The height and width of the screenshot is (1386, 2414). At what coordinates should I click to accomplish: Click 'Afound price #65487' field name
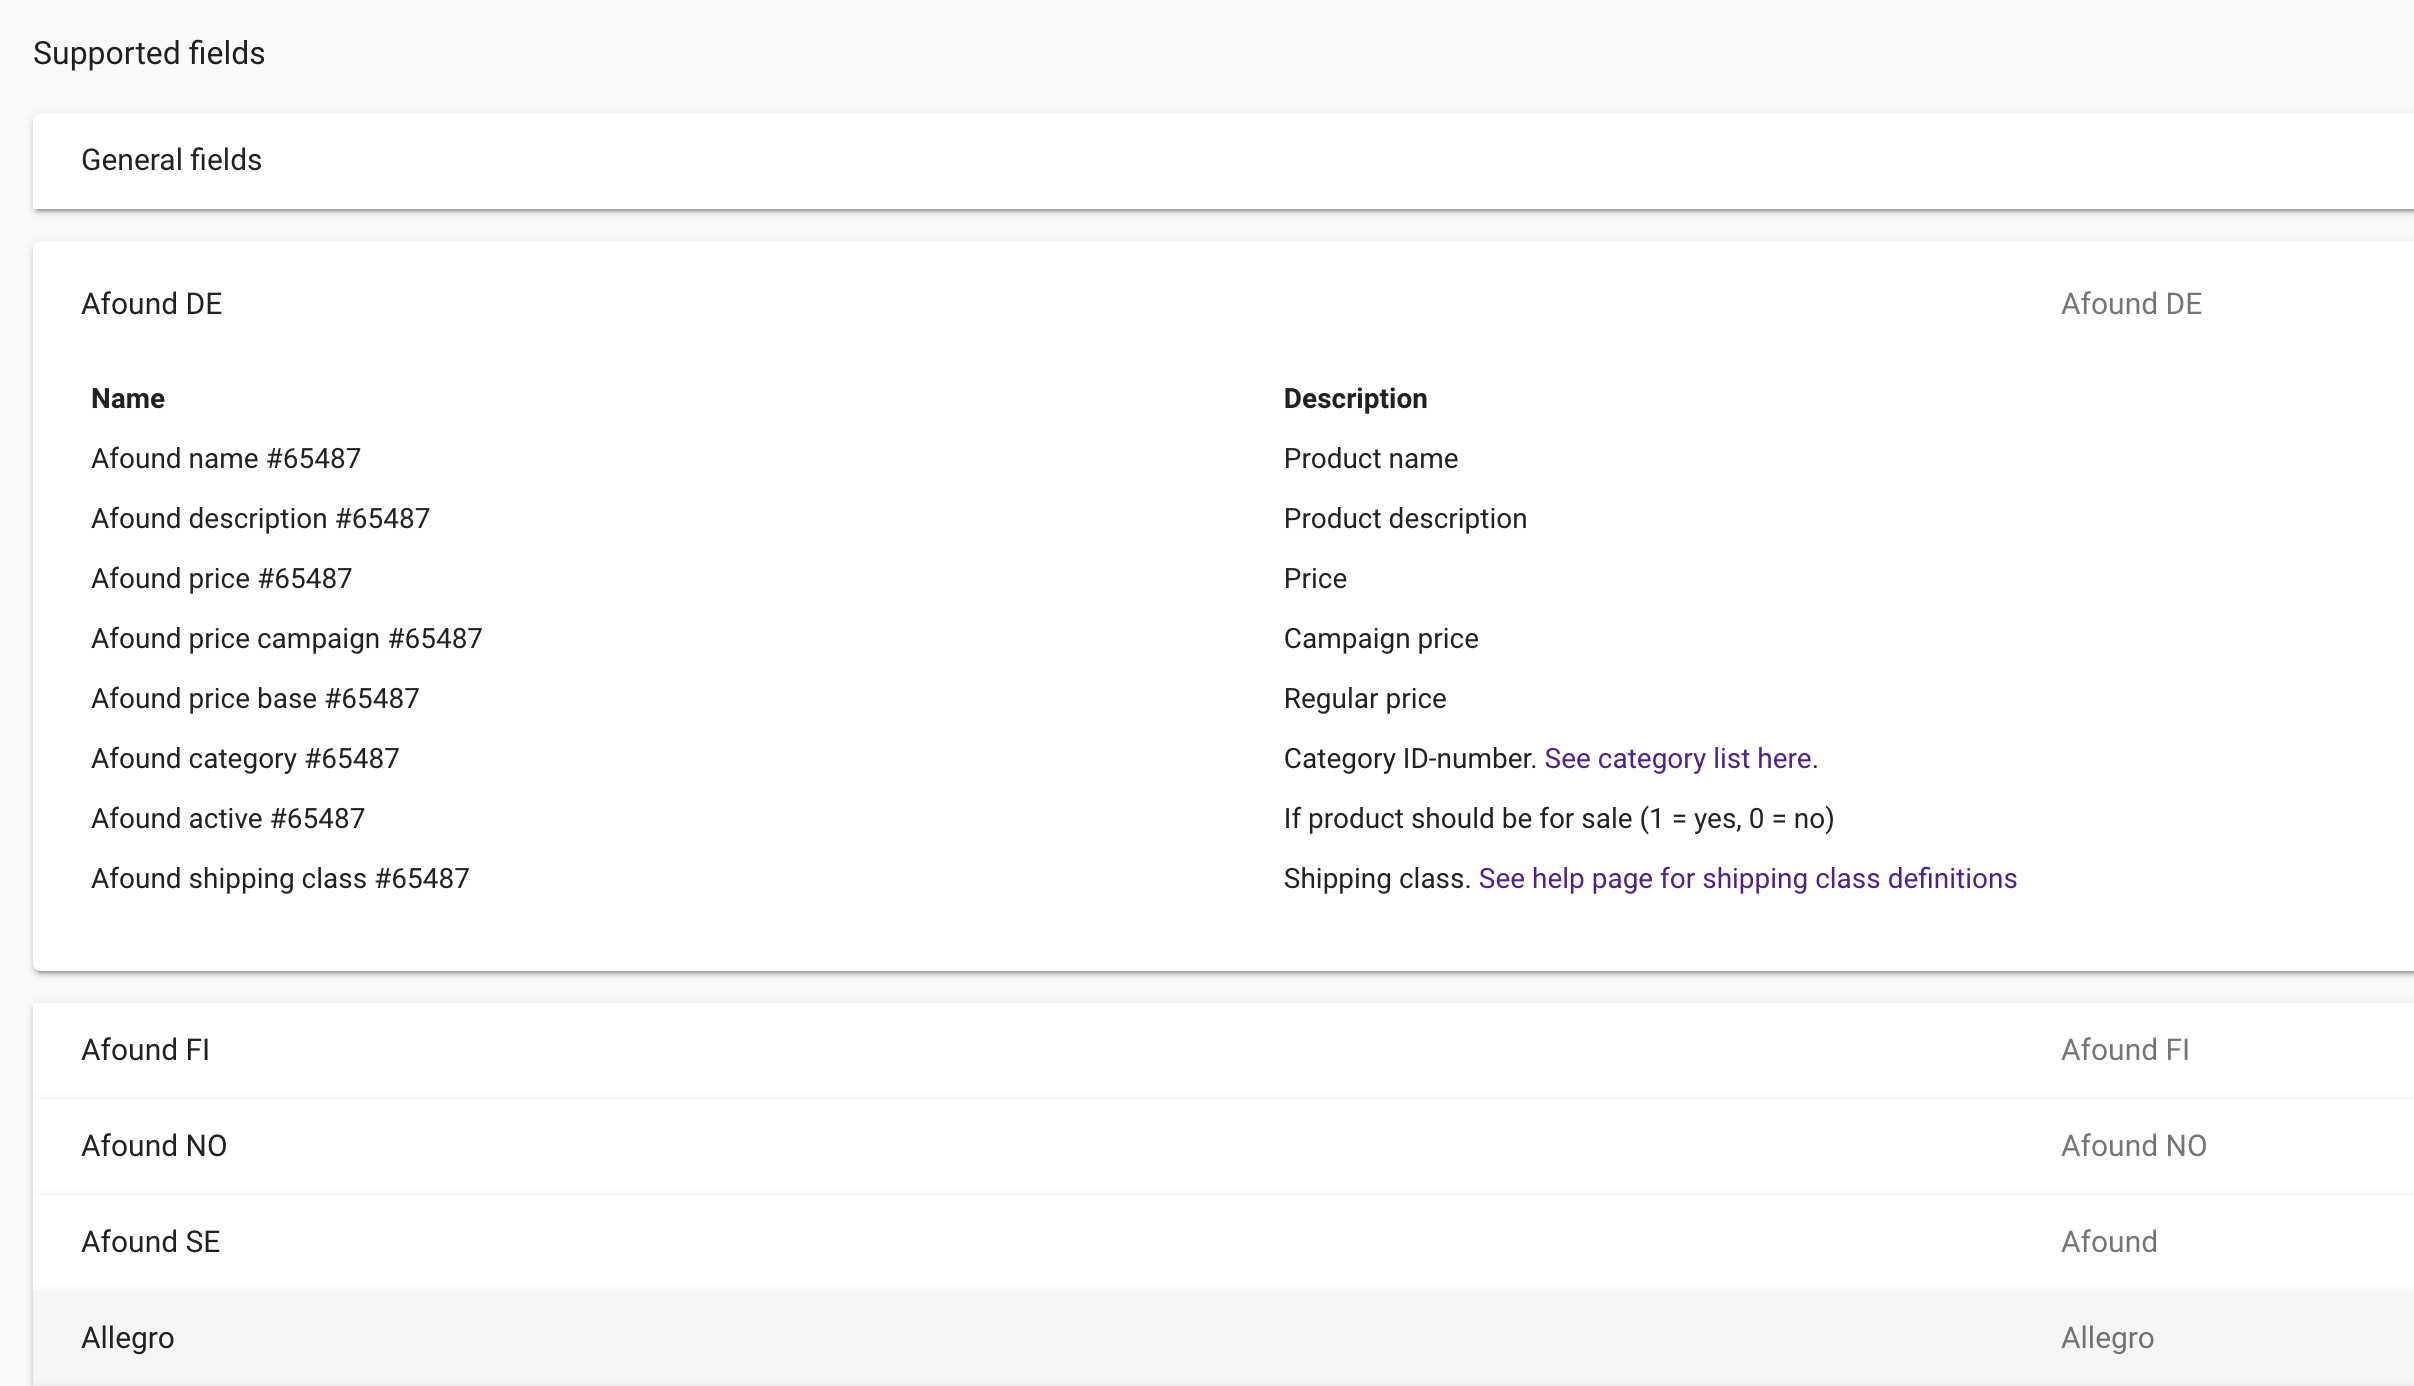coord(222,579)
